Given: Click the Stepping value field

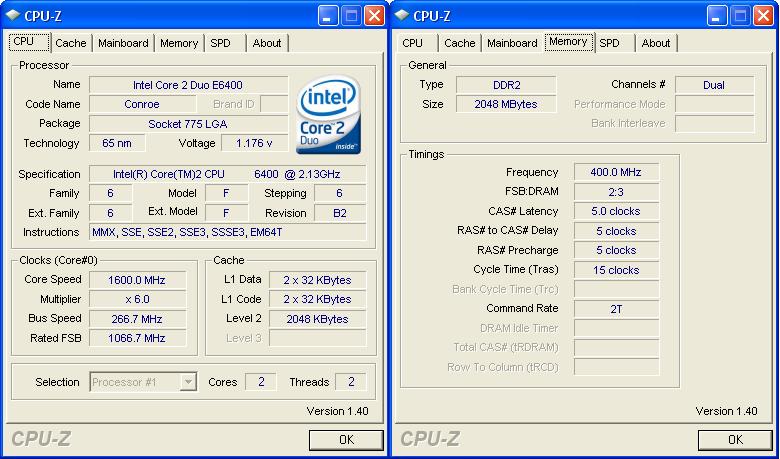Looking at the screenshot, I should [x=340, y=193].
